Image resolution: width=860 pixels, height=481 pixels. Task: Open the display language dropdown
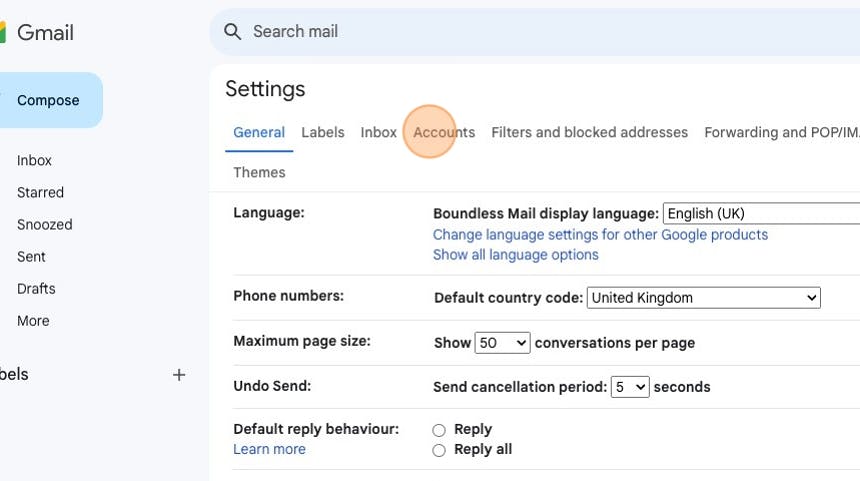pyautogui.click(x=762, y=213)
